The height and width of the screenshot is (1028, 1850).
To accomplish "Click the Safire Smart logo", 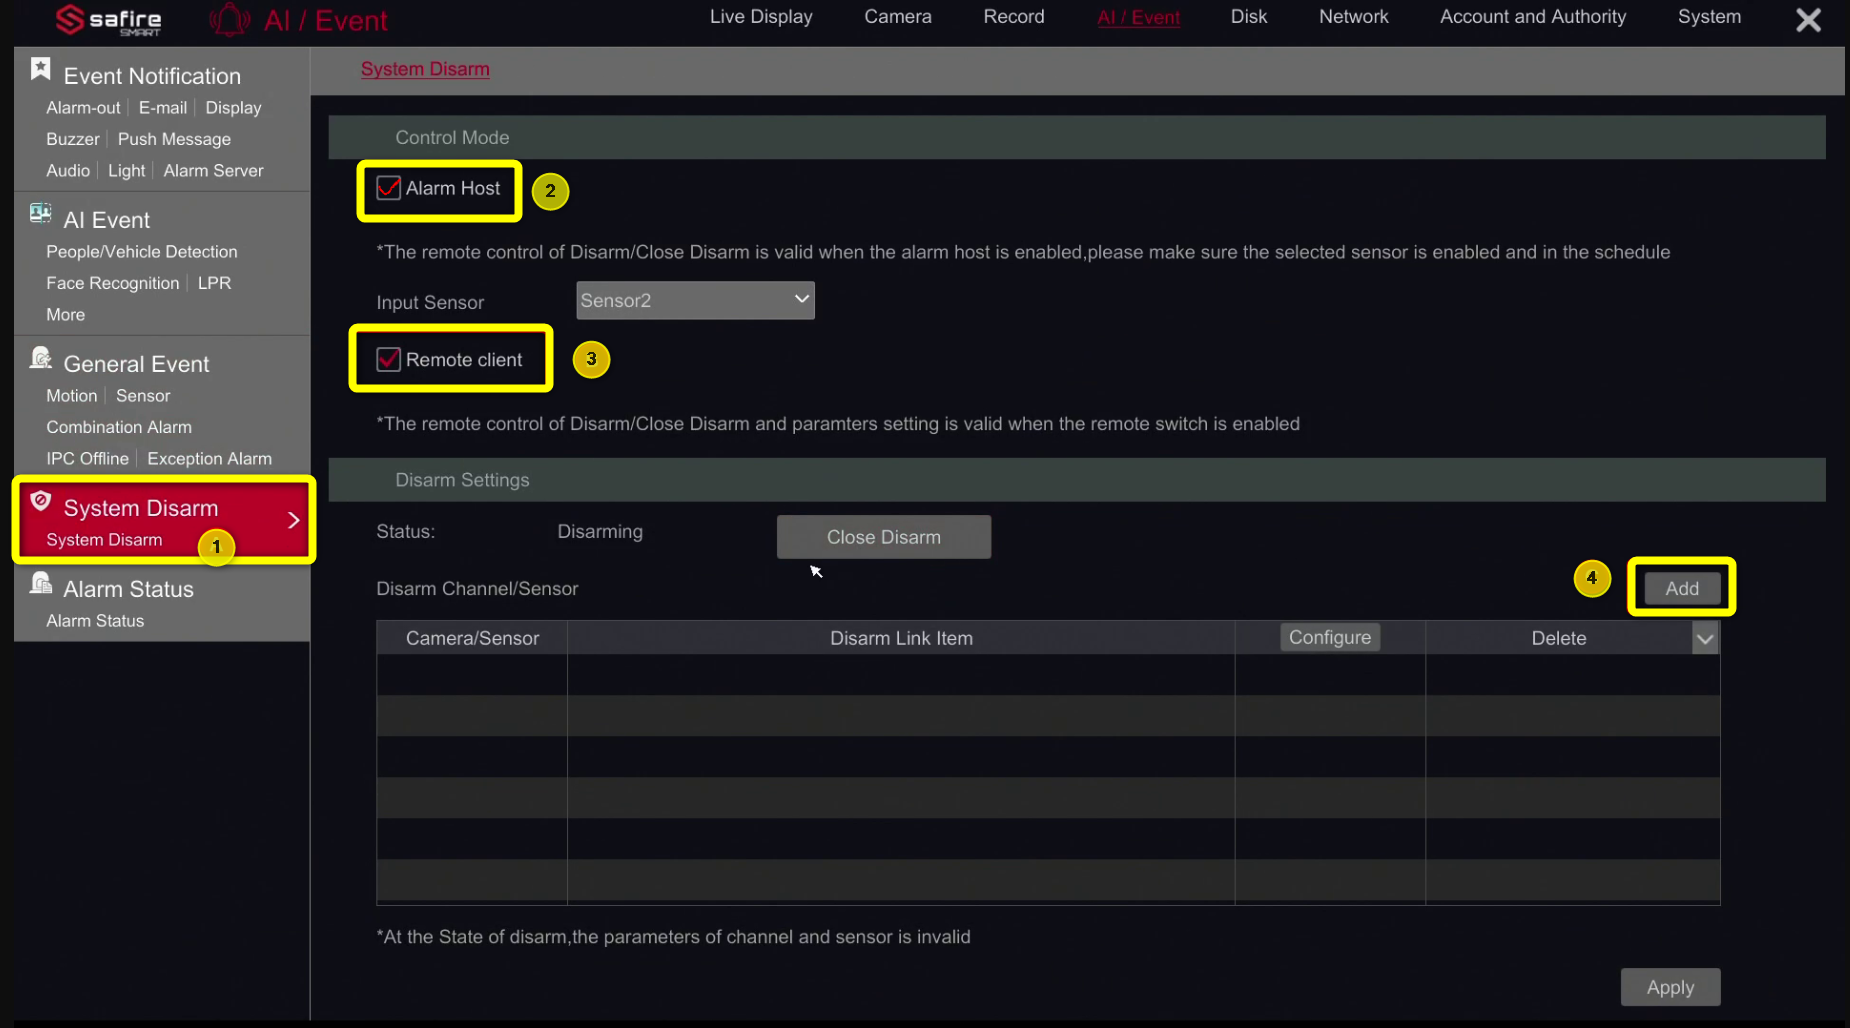I will (x=107, y=19).
